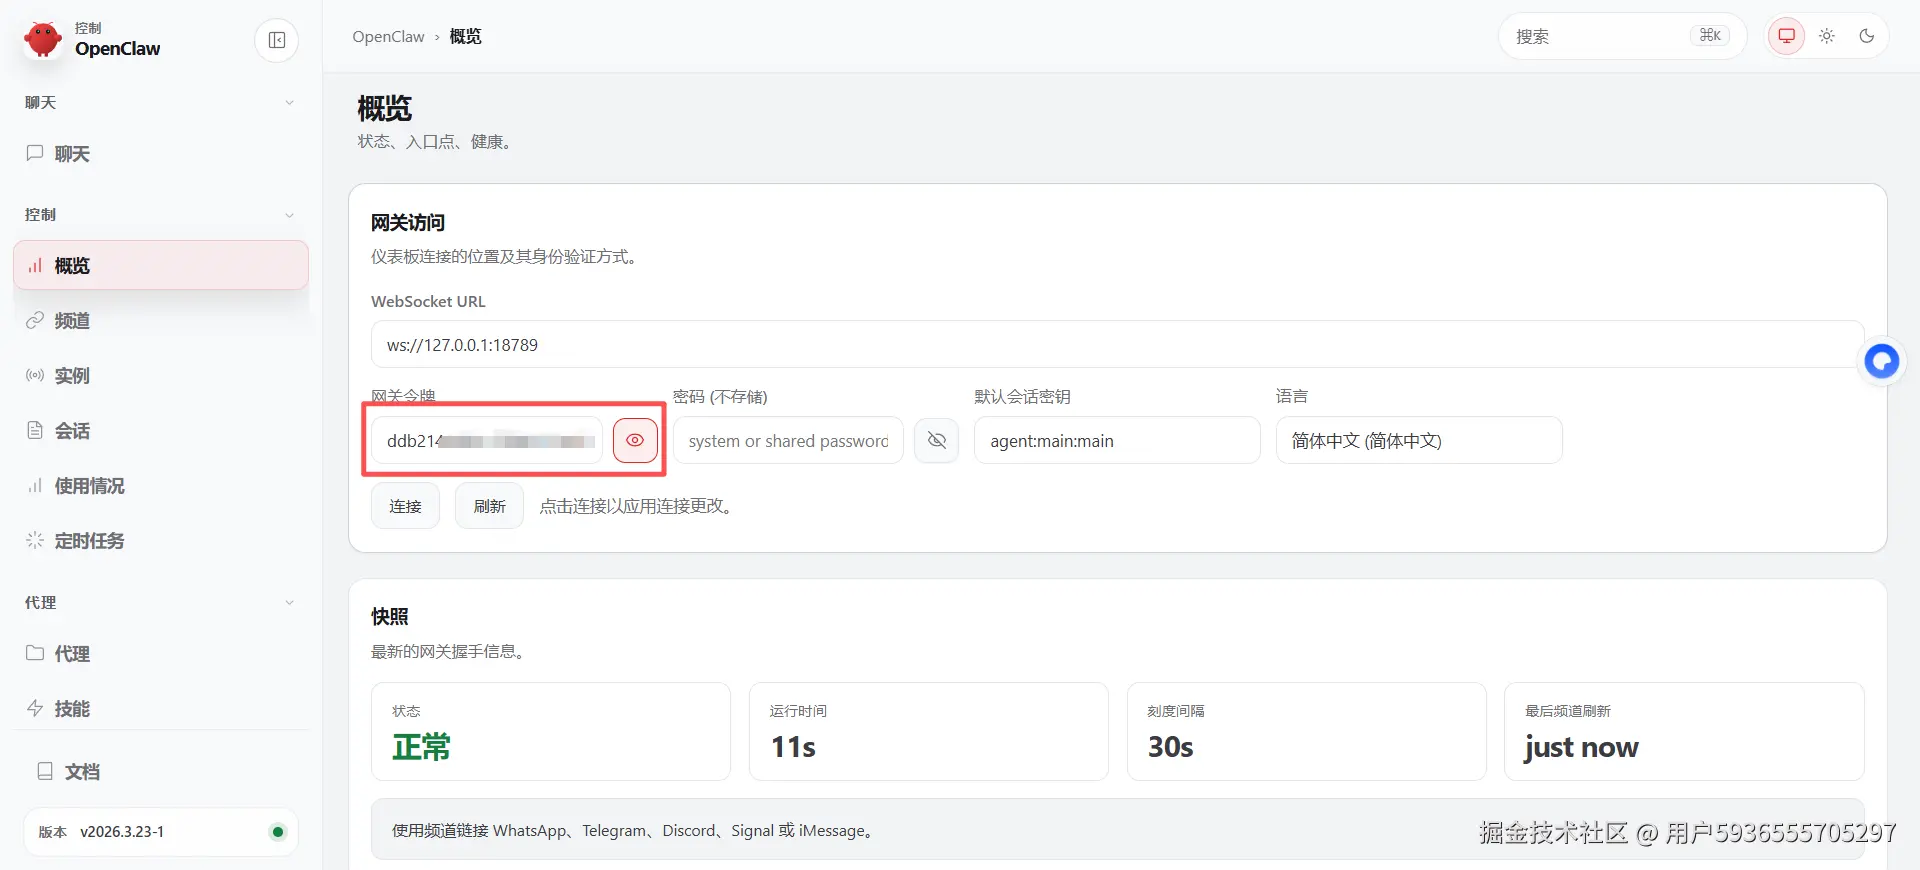This screenshot has width=1920, height=870.
Task: Open the 聊天 chat page in sidebar
Action: 160,154
